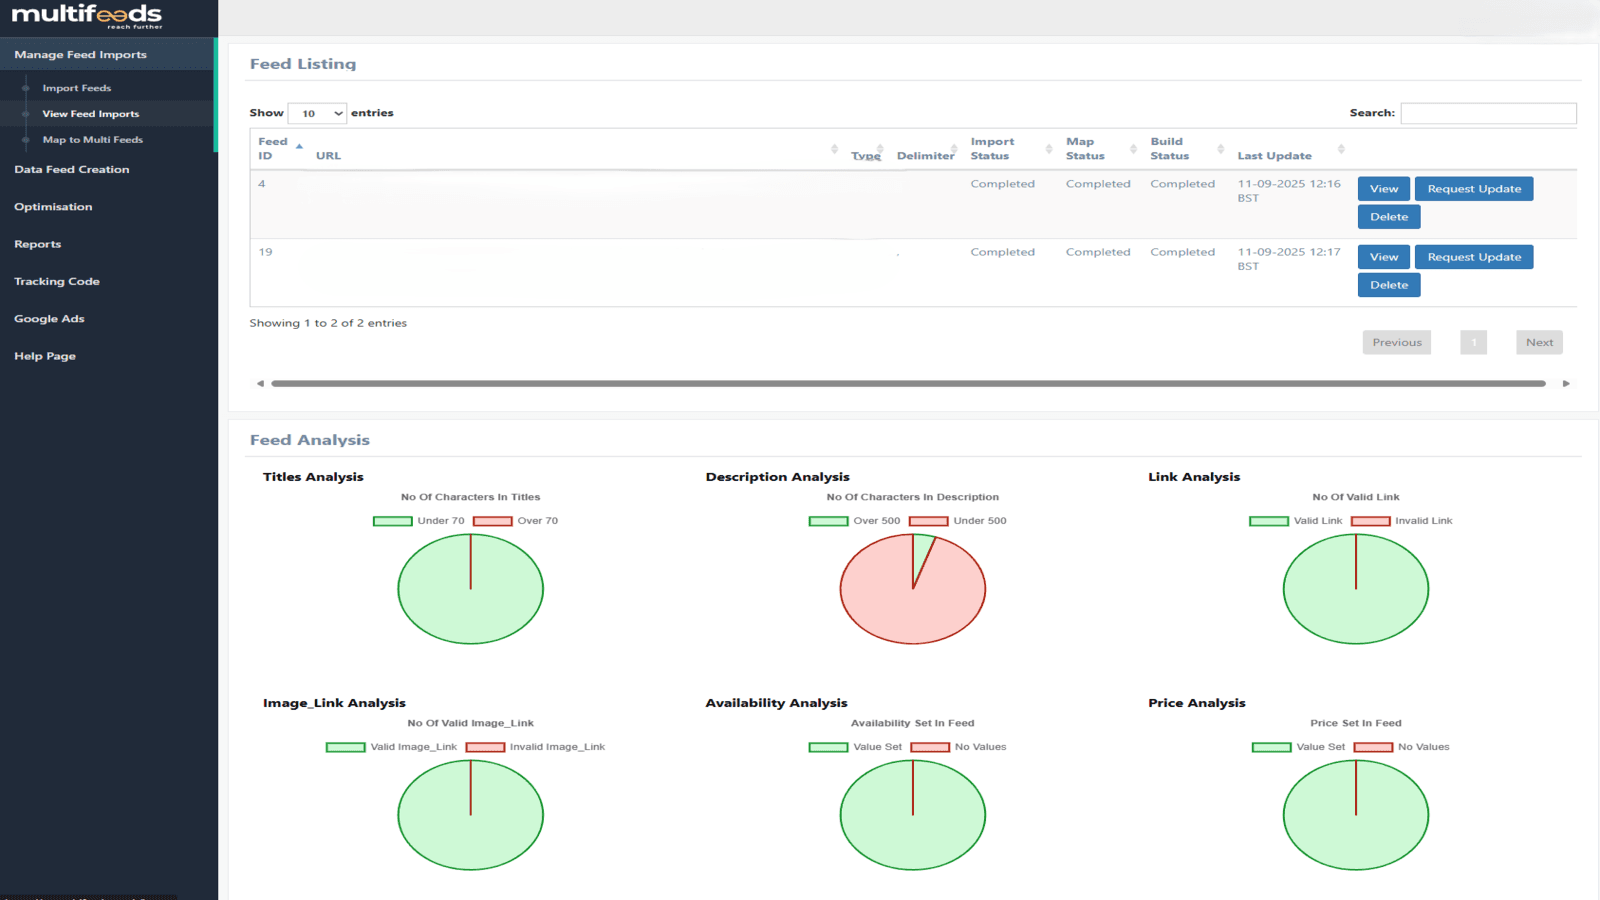Open Optimisation menu
This screenshot has height=900, width=1600.
tap(53, 207)
